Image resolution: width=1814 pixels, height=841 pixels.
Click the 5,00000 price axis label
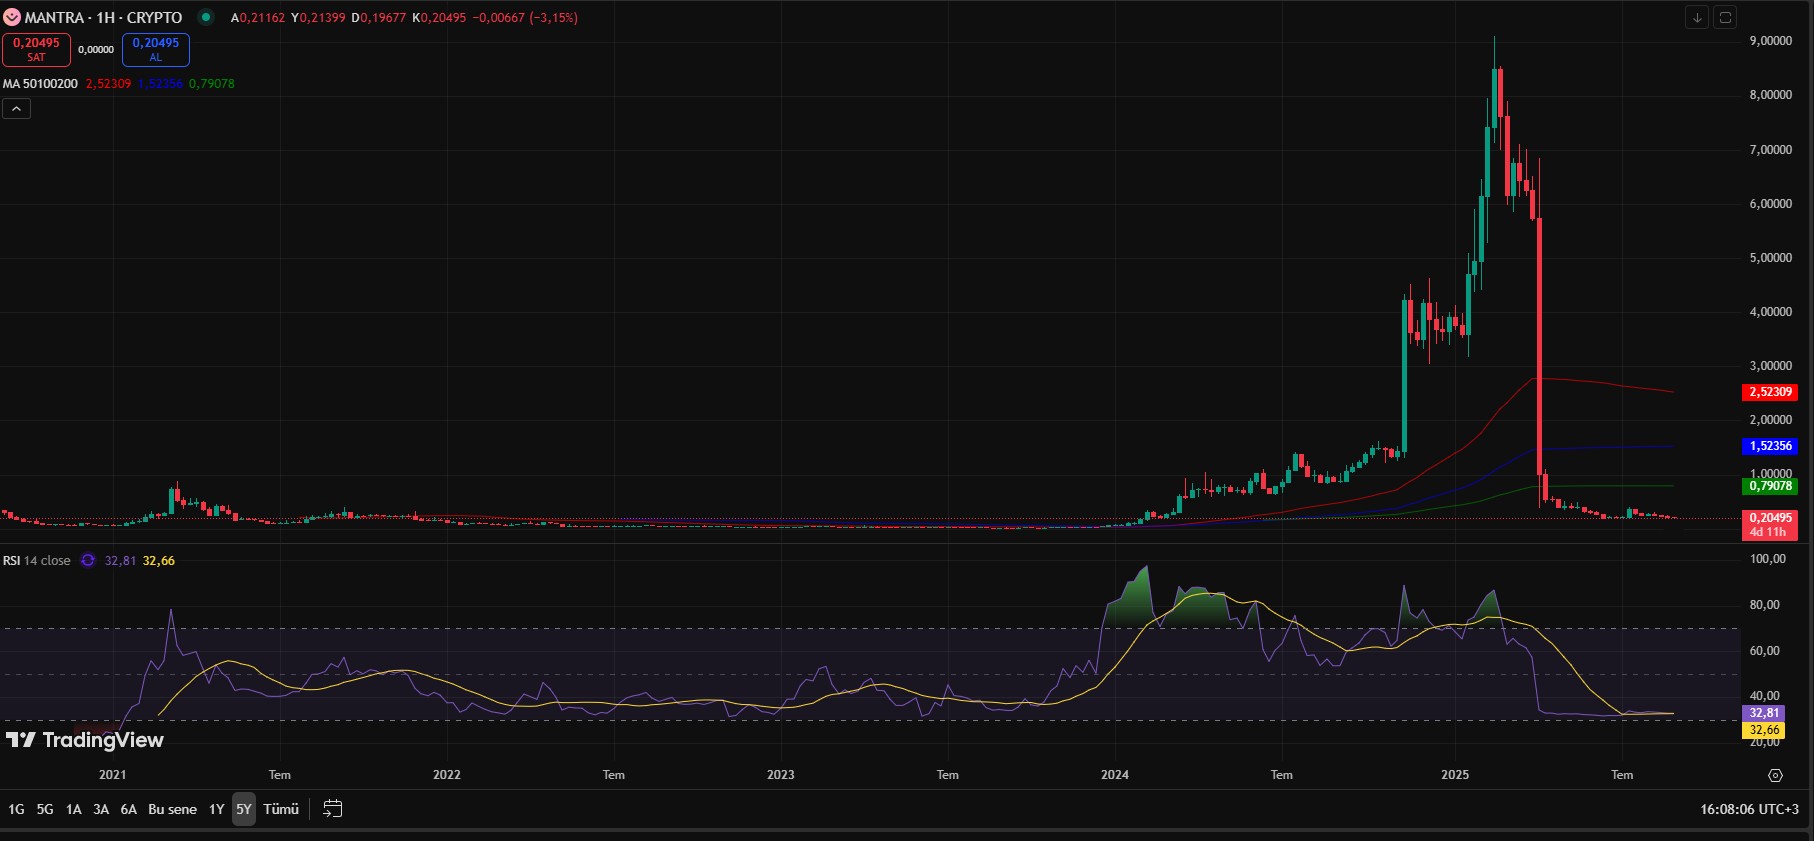[x=1770, y=258]
